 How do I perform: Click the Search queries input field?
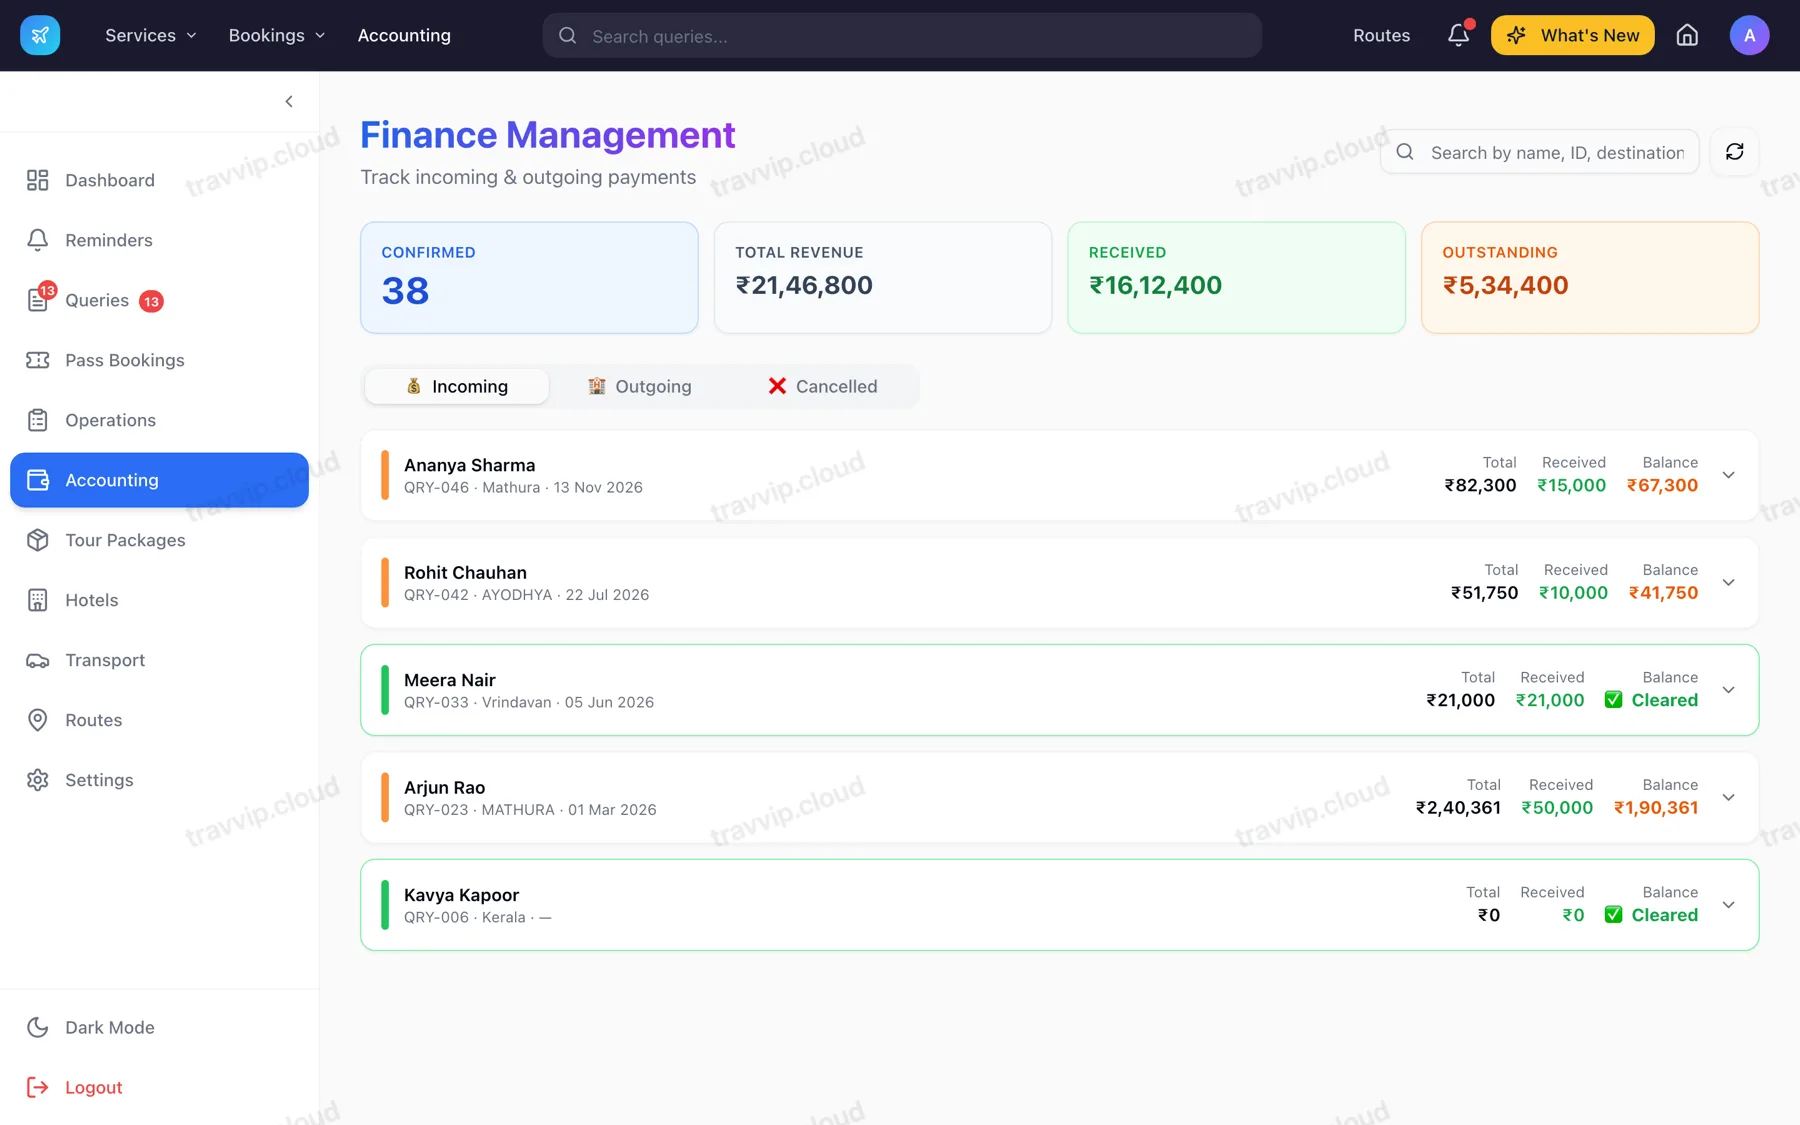[x=902, y=36]
